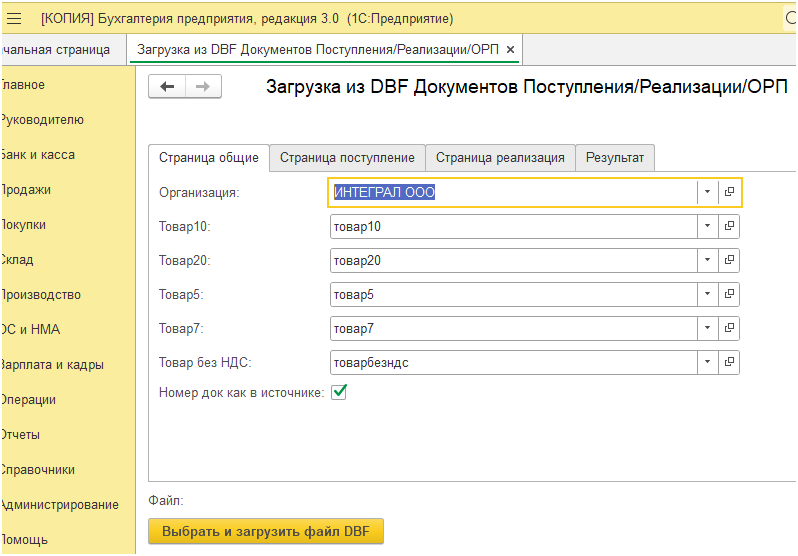Expand the Товар7 dropdown list
The height and width of the screenshot is (556, 798).
point(707,328)
